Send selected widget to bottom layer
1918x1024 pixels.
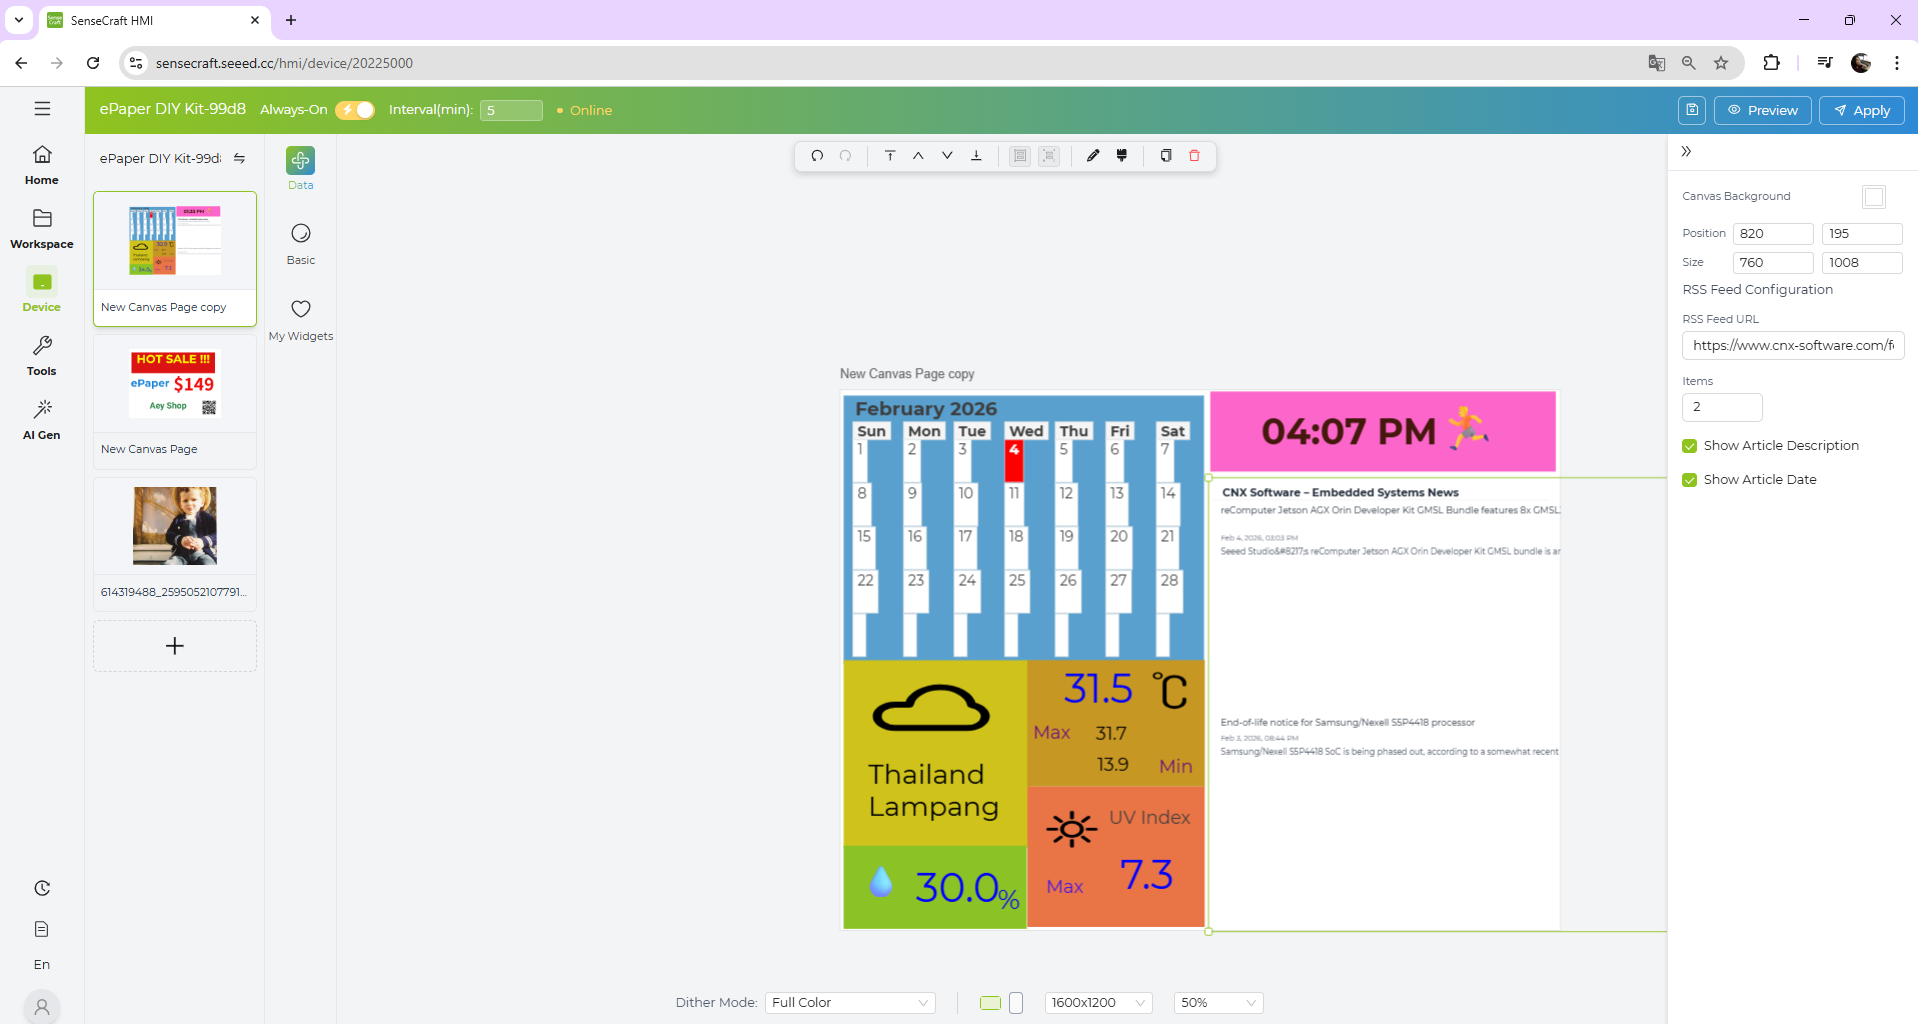point(976,156)
